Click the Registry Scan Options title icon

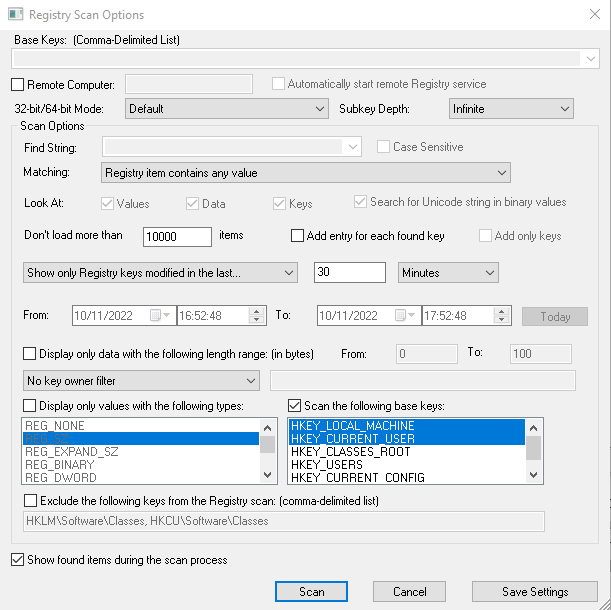[16, 14]
